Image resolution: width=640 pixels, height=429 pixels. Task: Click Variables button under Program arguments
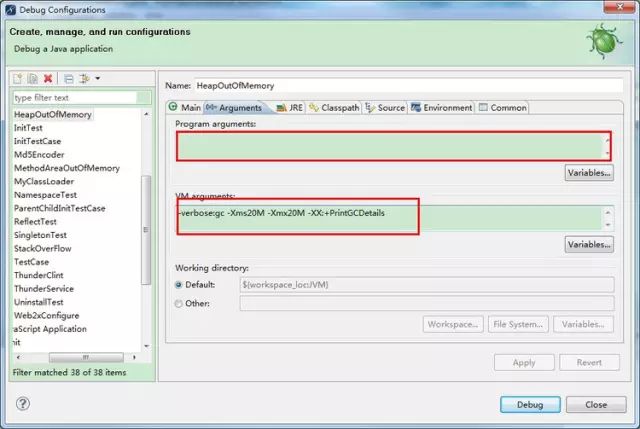(589, 173)
